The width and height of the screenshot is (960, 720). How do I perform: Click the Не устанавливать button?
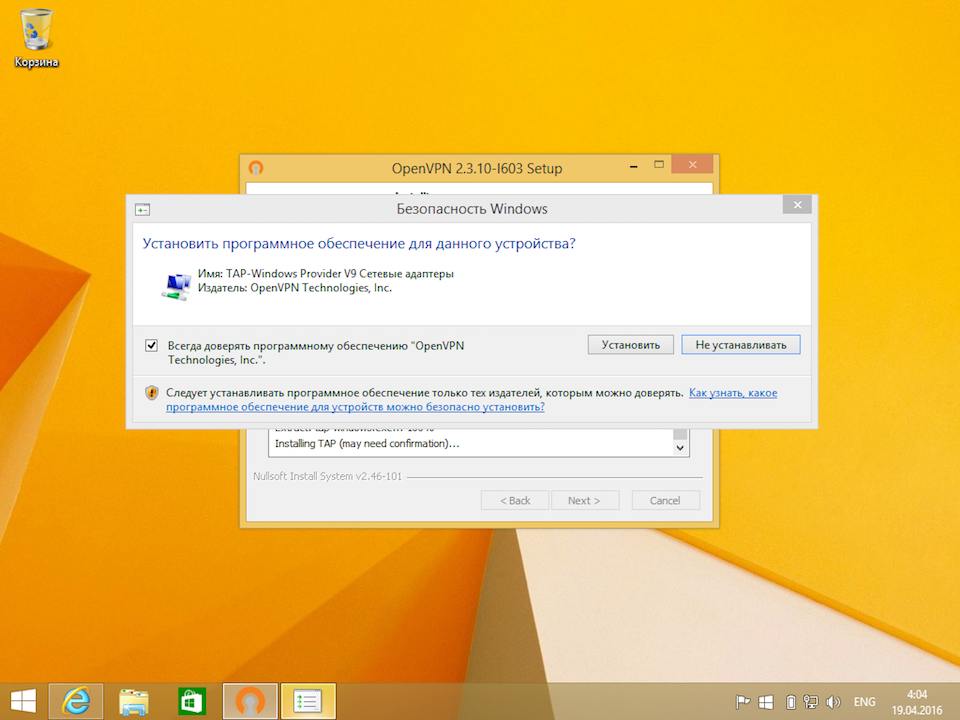[741, 345]
